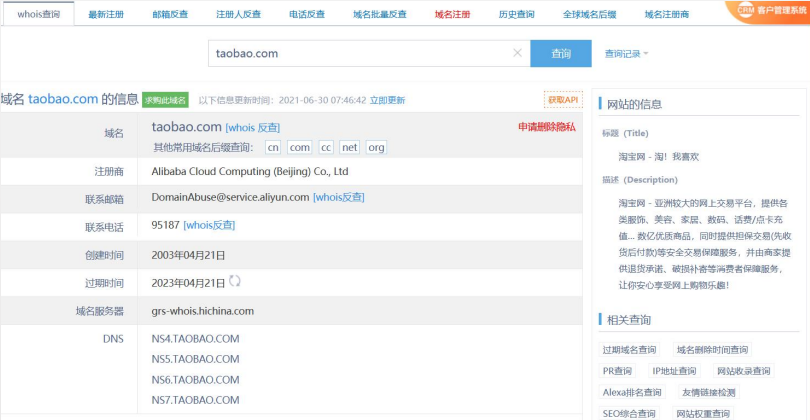Open 网站收录查询 related query
The height and width of the screenshot is (420, 810).
pyautogui.click(x=743, y=371)
